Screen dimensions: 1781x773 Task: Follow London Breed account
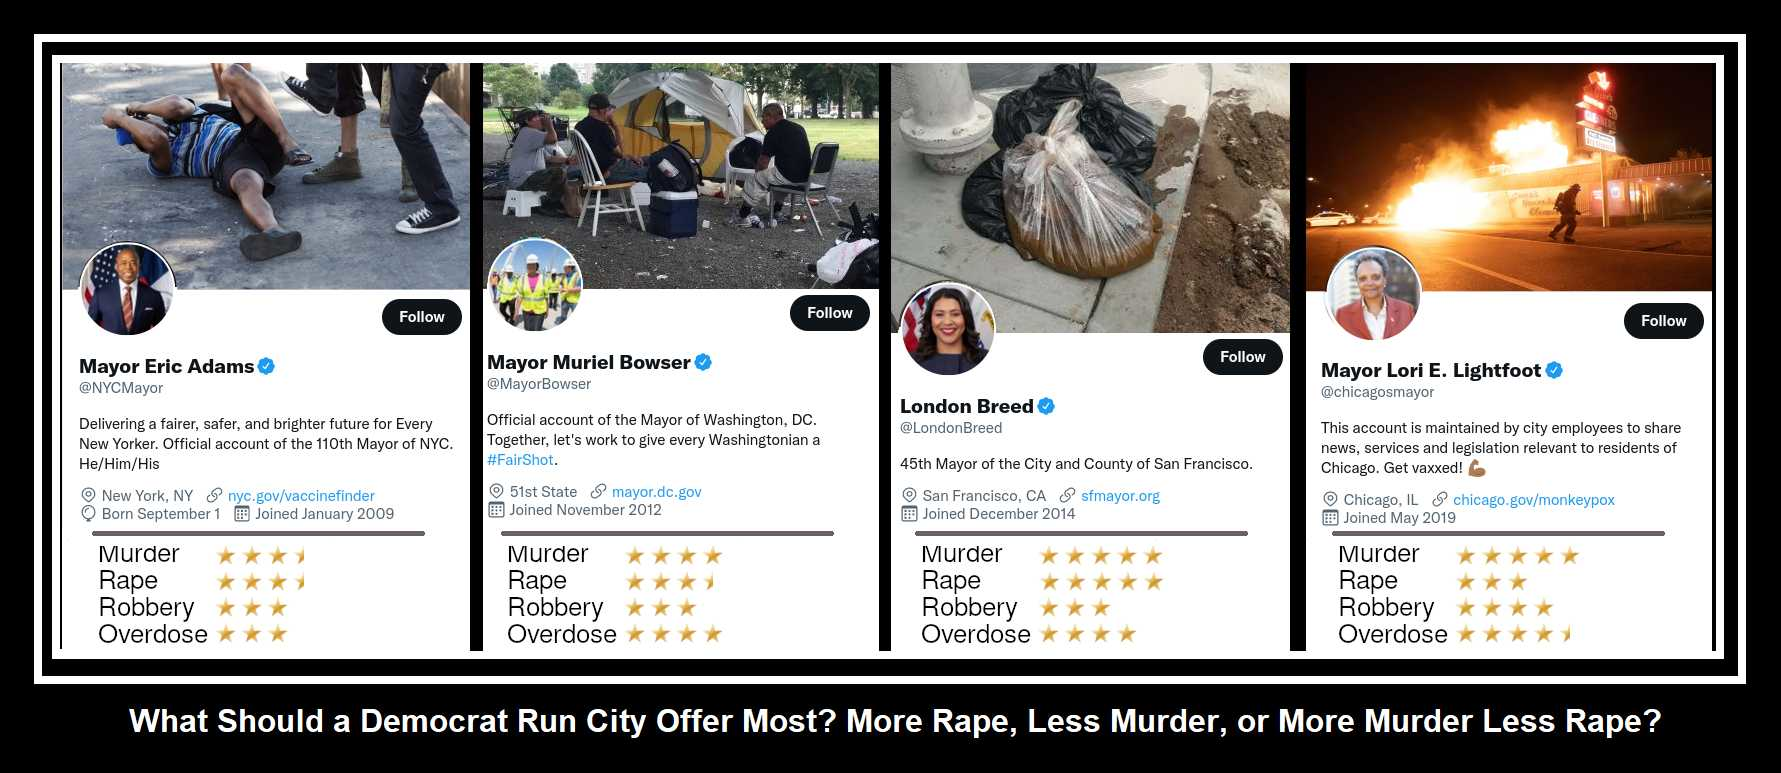[1242, 357]
